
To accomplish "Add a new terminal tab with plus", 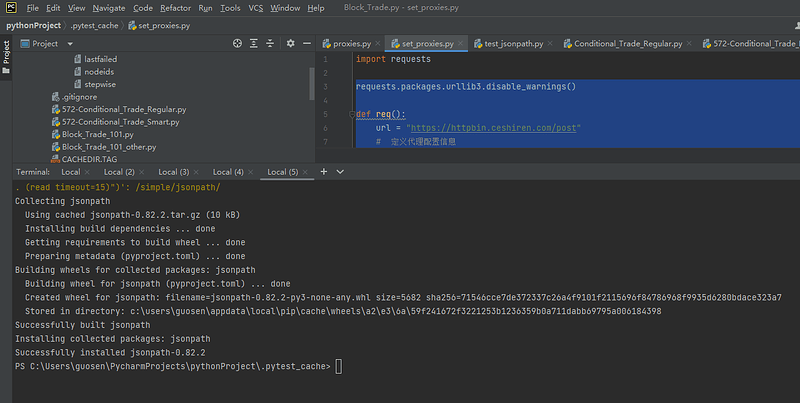I will tap(323, 171).
